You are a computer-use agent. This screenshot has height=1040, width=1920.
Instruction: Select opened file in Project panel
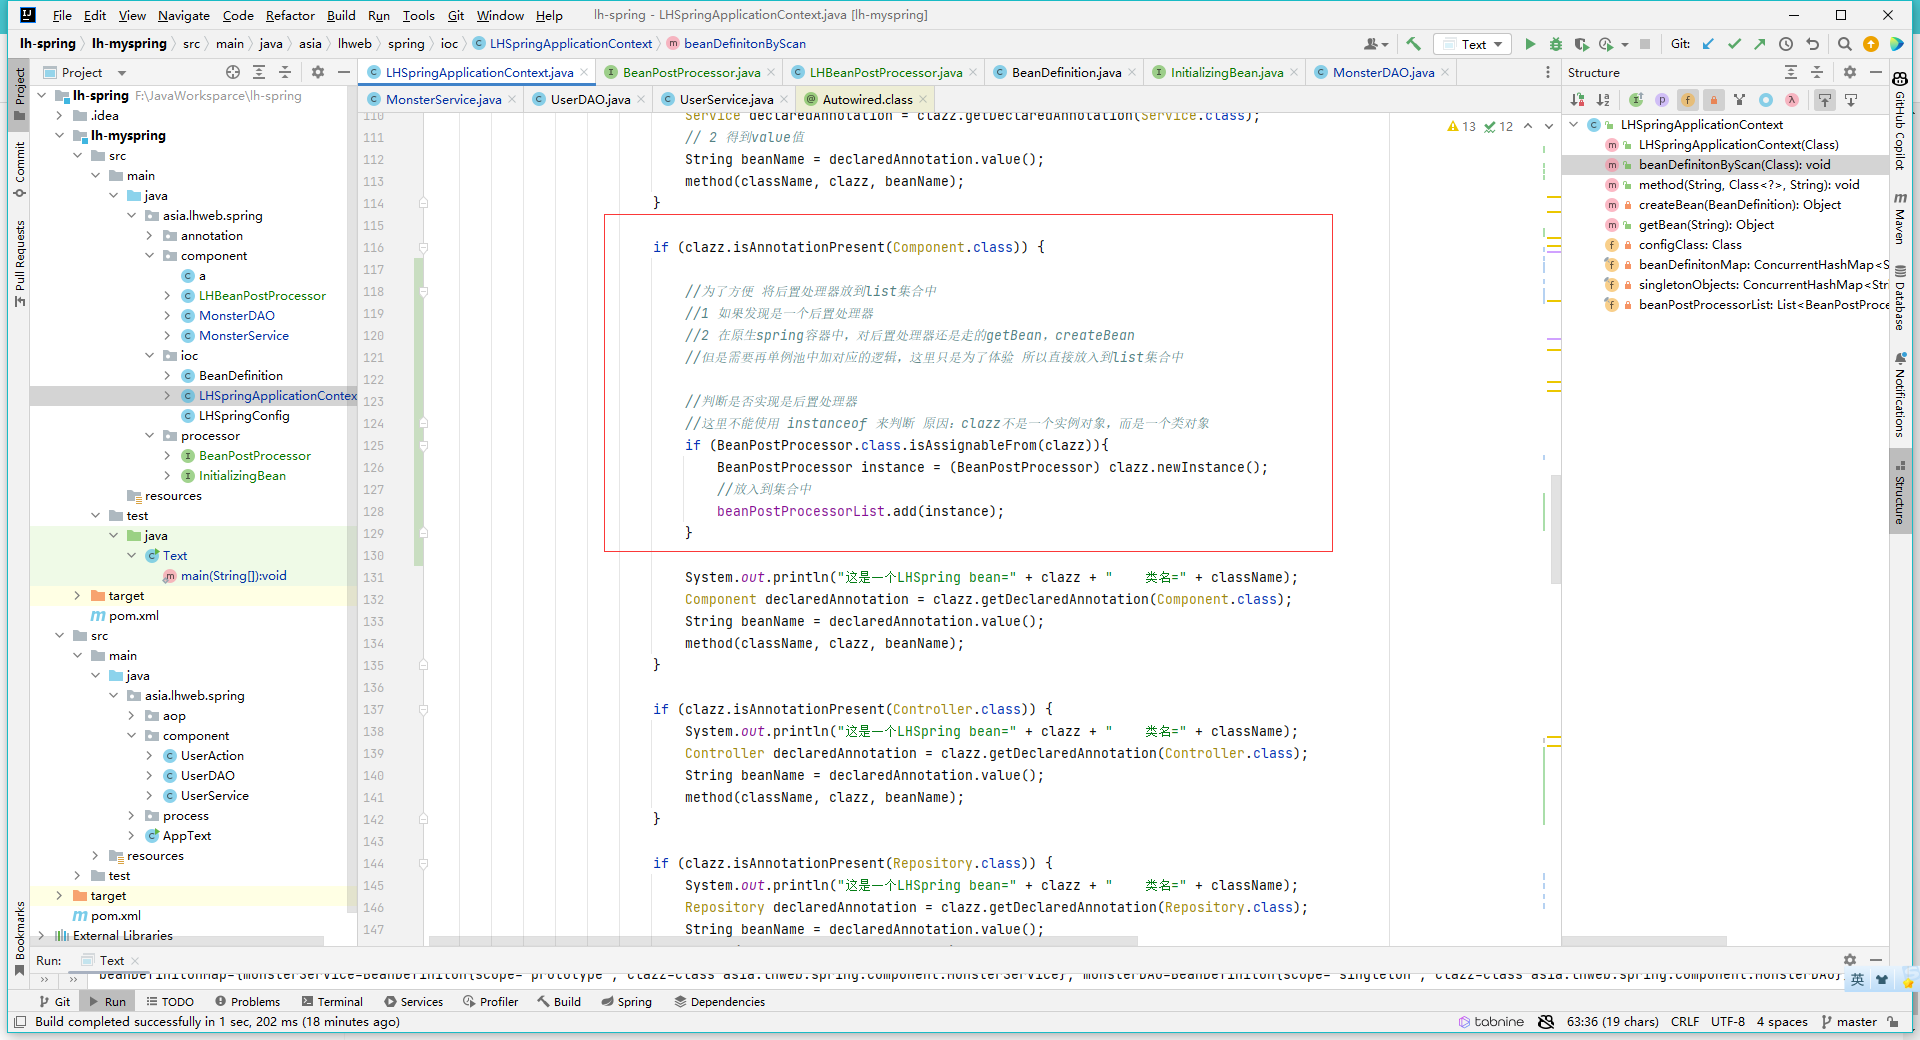pyautogui.click(x=233, y=72)
